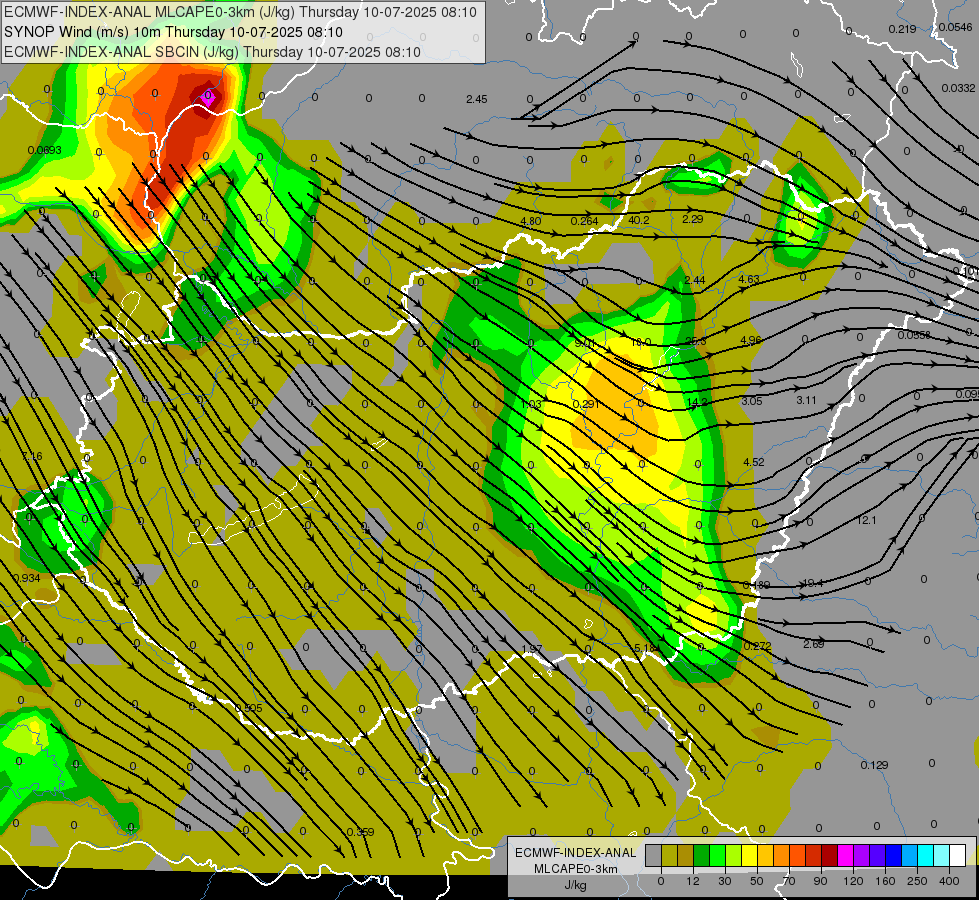Click the map value 0.0693
Image resolution: width=979 pixels, height=900 pixels.
(44, 150)
